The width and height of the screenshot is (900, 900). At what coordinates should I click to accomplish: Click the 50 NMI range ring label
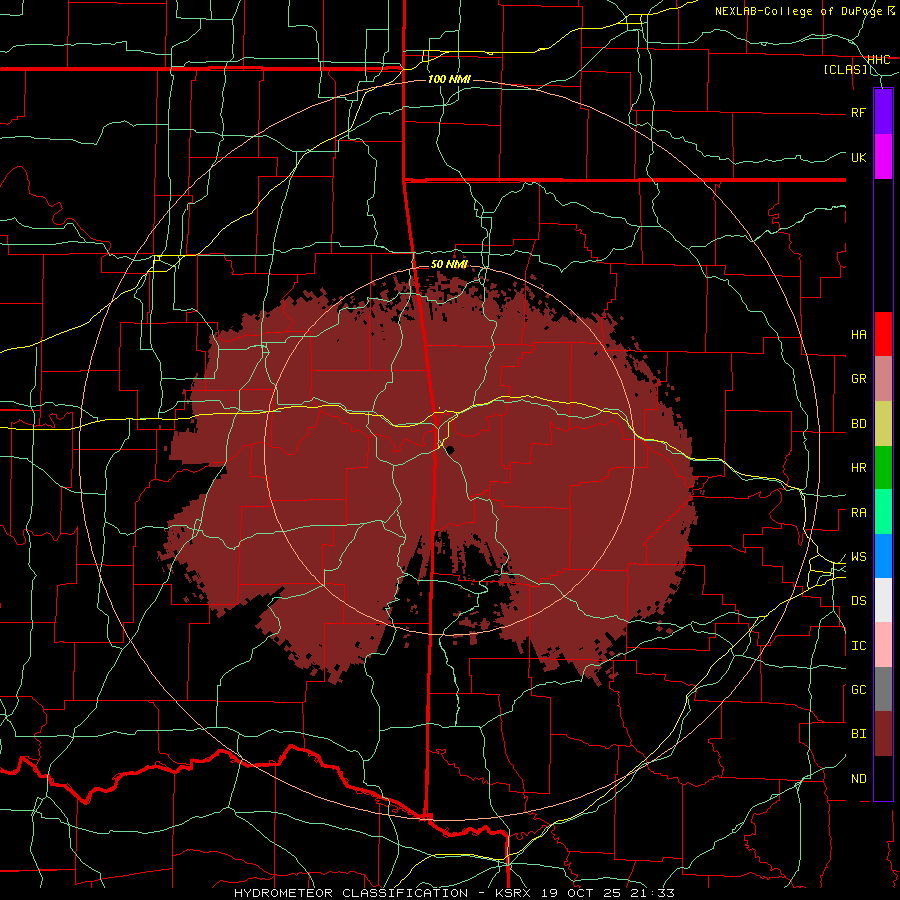pyautogui.click(x=449, y=264)
